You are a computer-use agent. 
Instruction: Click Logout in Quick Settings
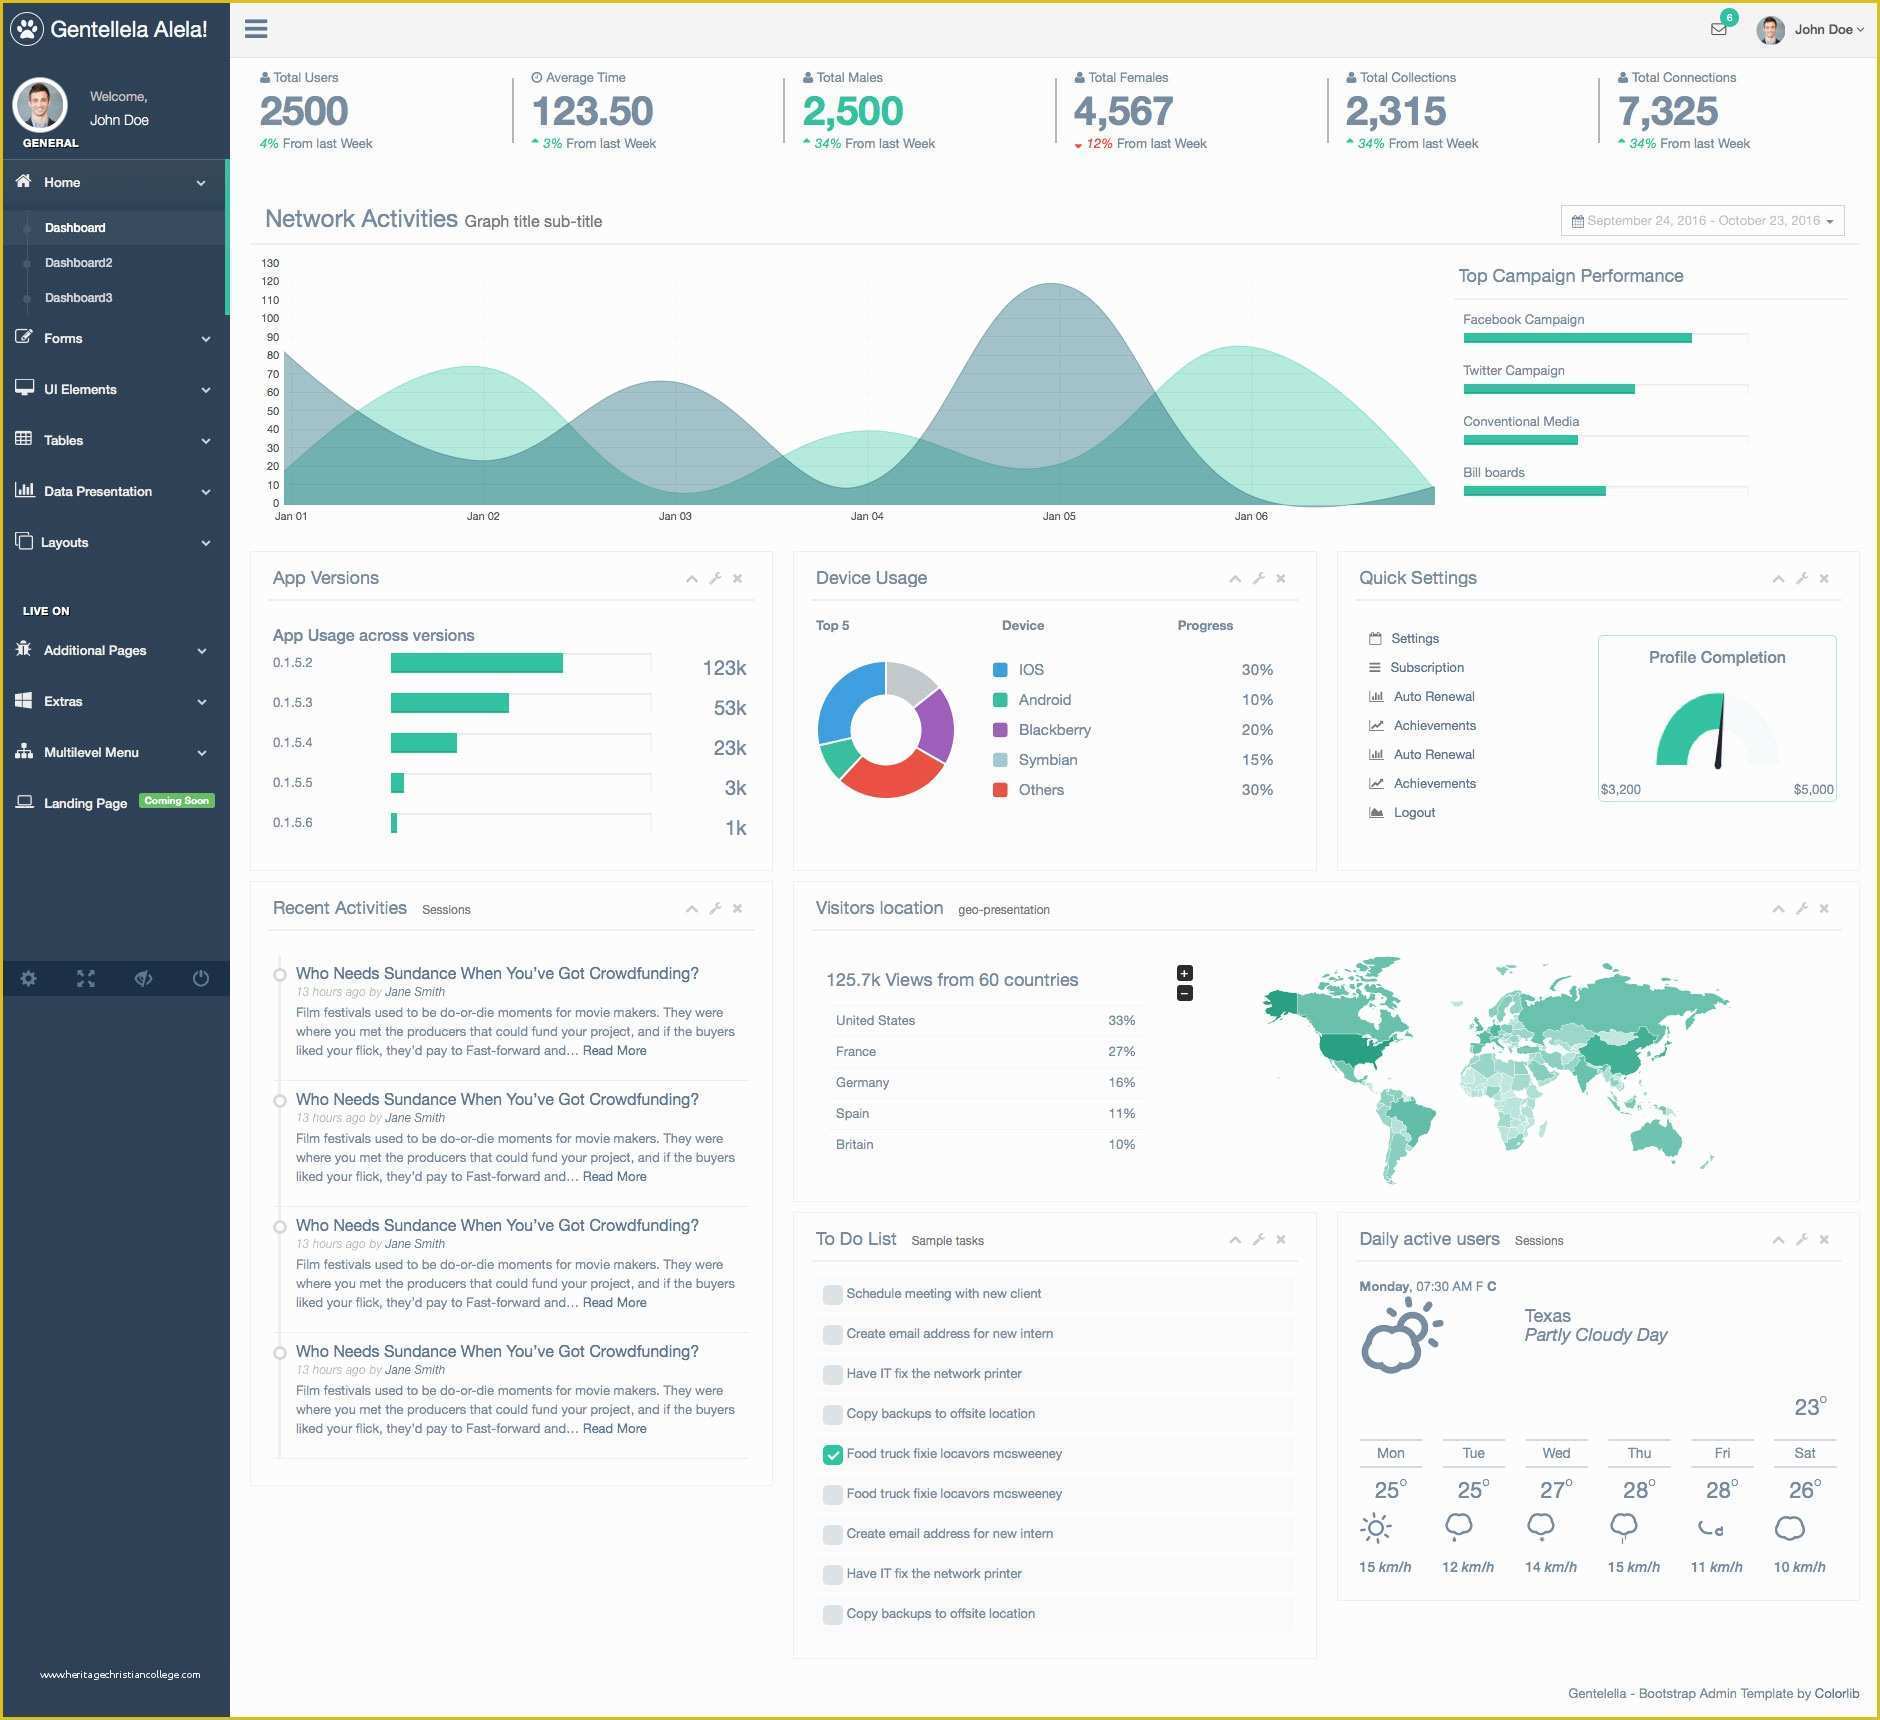click(1414, 813)
